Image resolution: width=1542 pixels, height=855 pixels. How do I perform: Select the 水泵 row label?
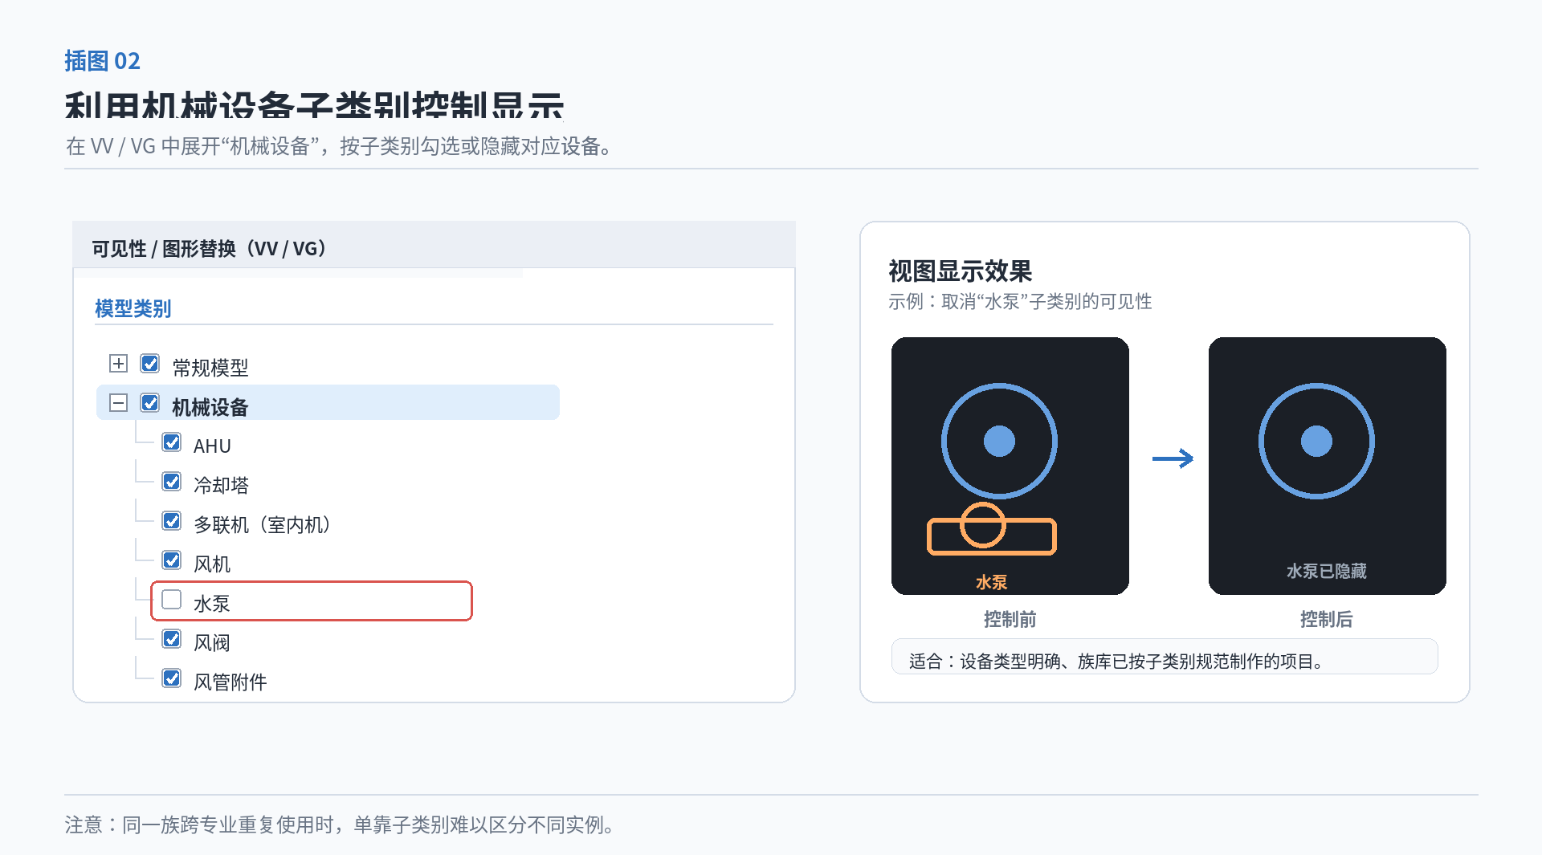click(x=212, y=603)
